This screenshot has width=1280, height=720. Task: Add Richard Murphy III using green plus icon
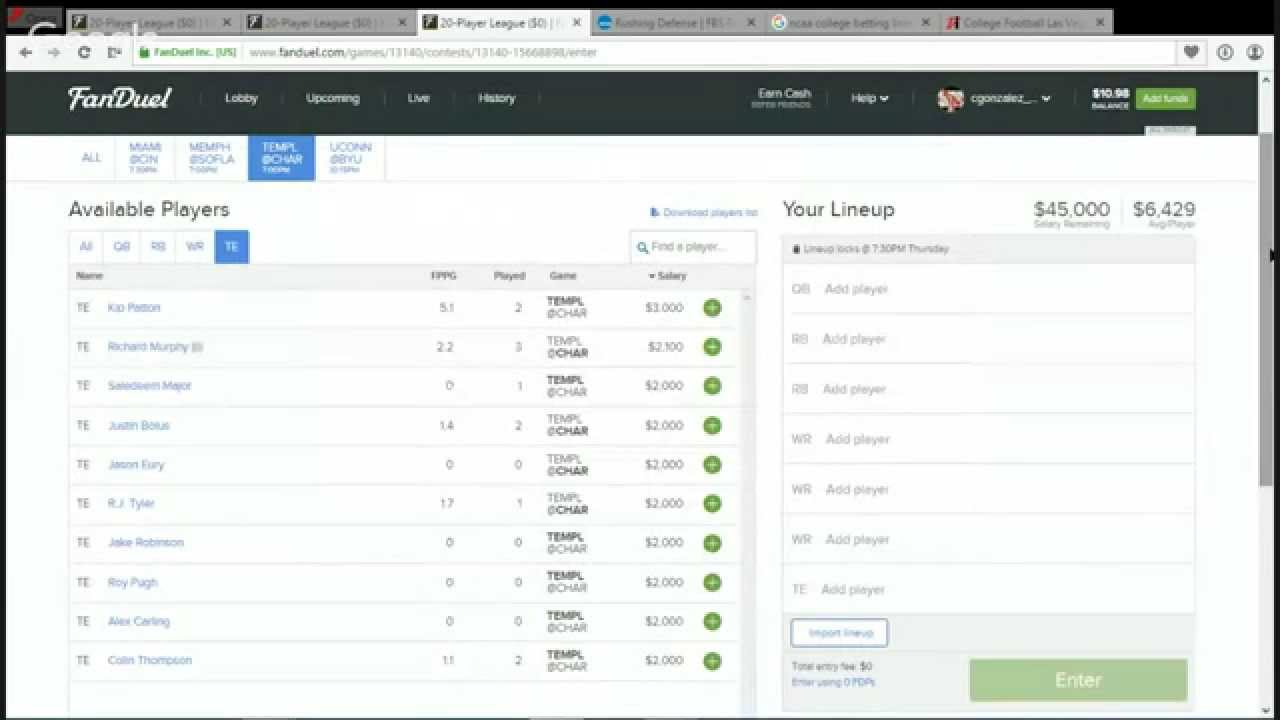tap(712, 347)
